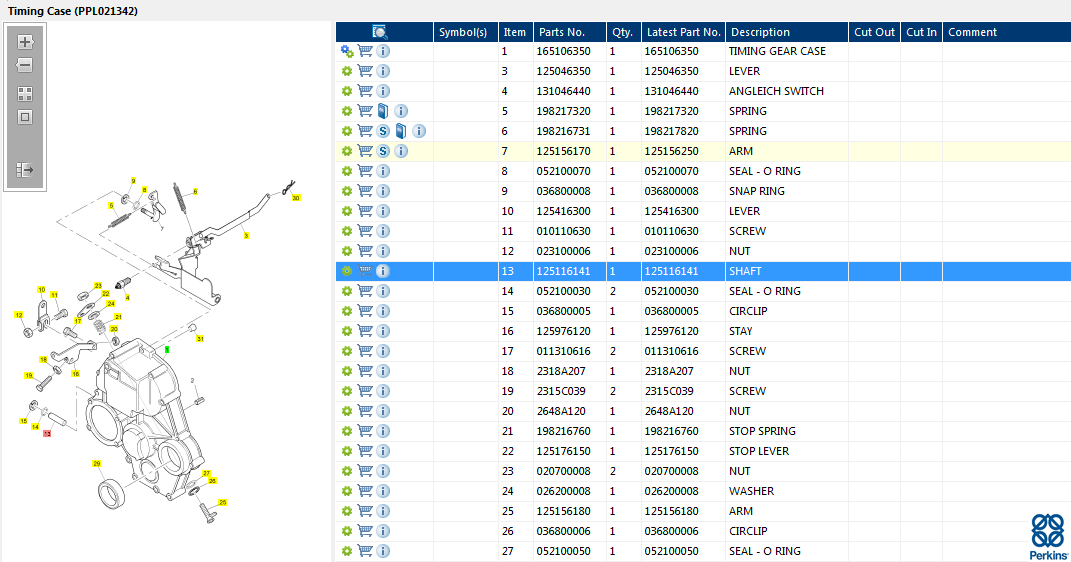The height and width of the screenshot is (562, 1071).
Task: Click the four-square grid view button
Action: point(25,94)
